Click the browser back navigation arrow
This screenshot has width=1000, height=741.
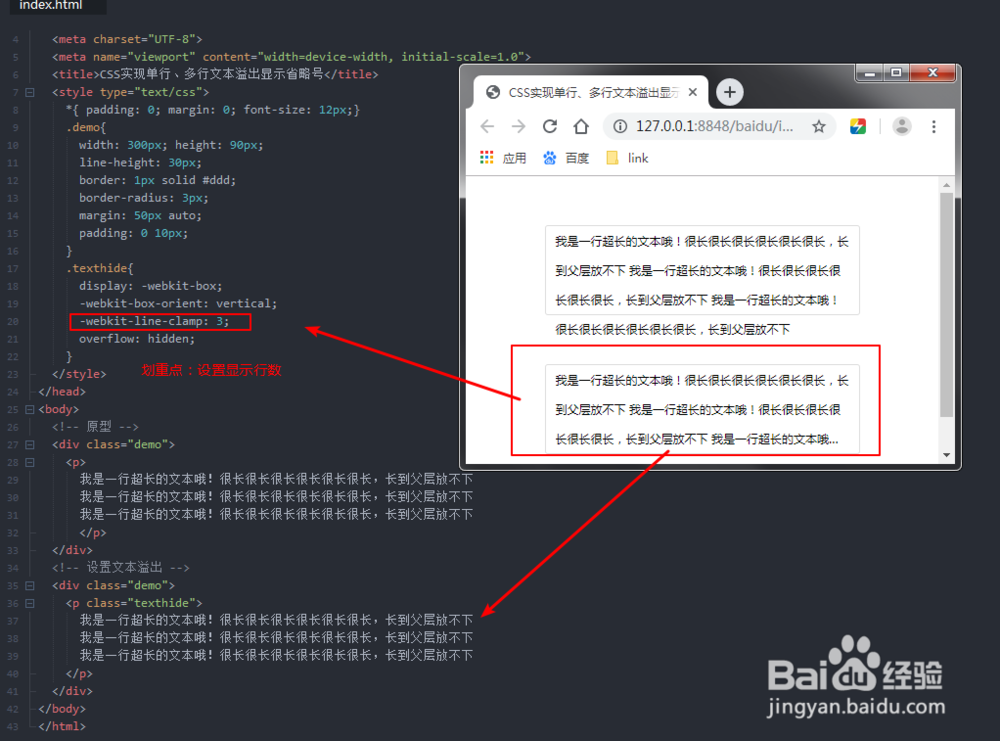(487, 126)
